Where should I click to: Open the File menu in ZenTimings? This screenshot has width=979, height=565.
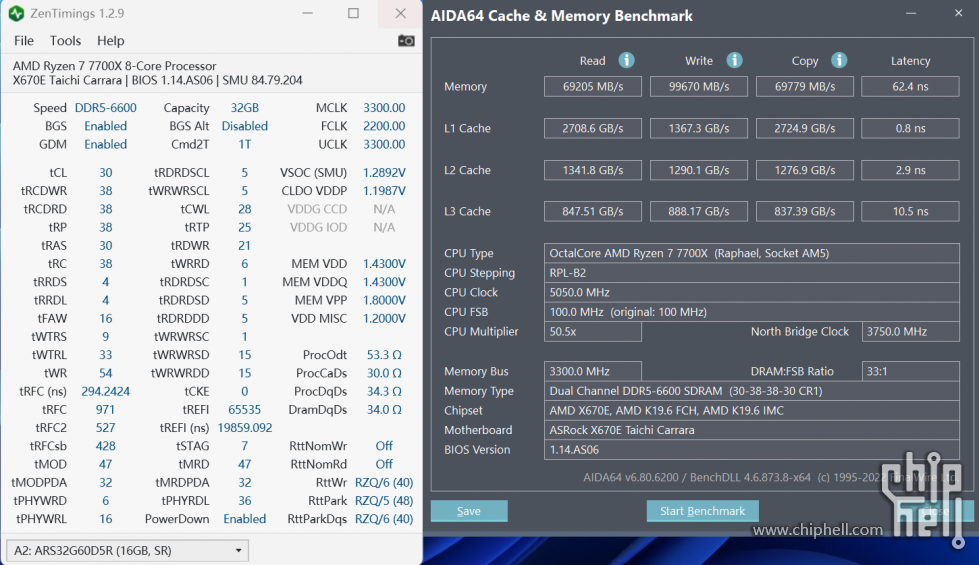pyautogui.click(x=24, y=41)
